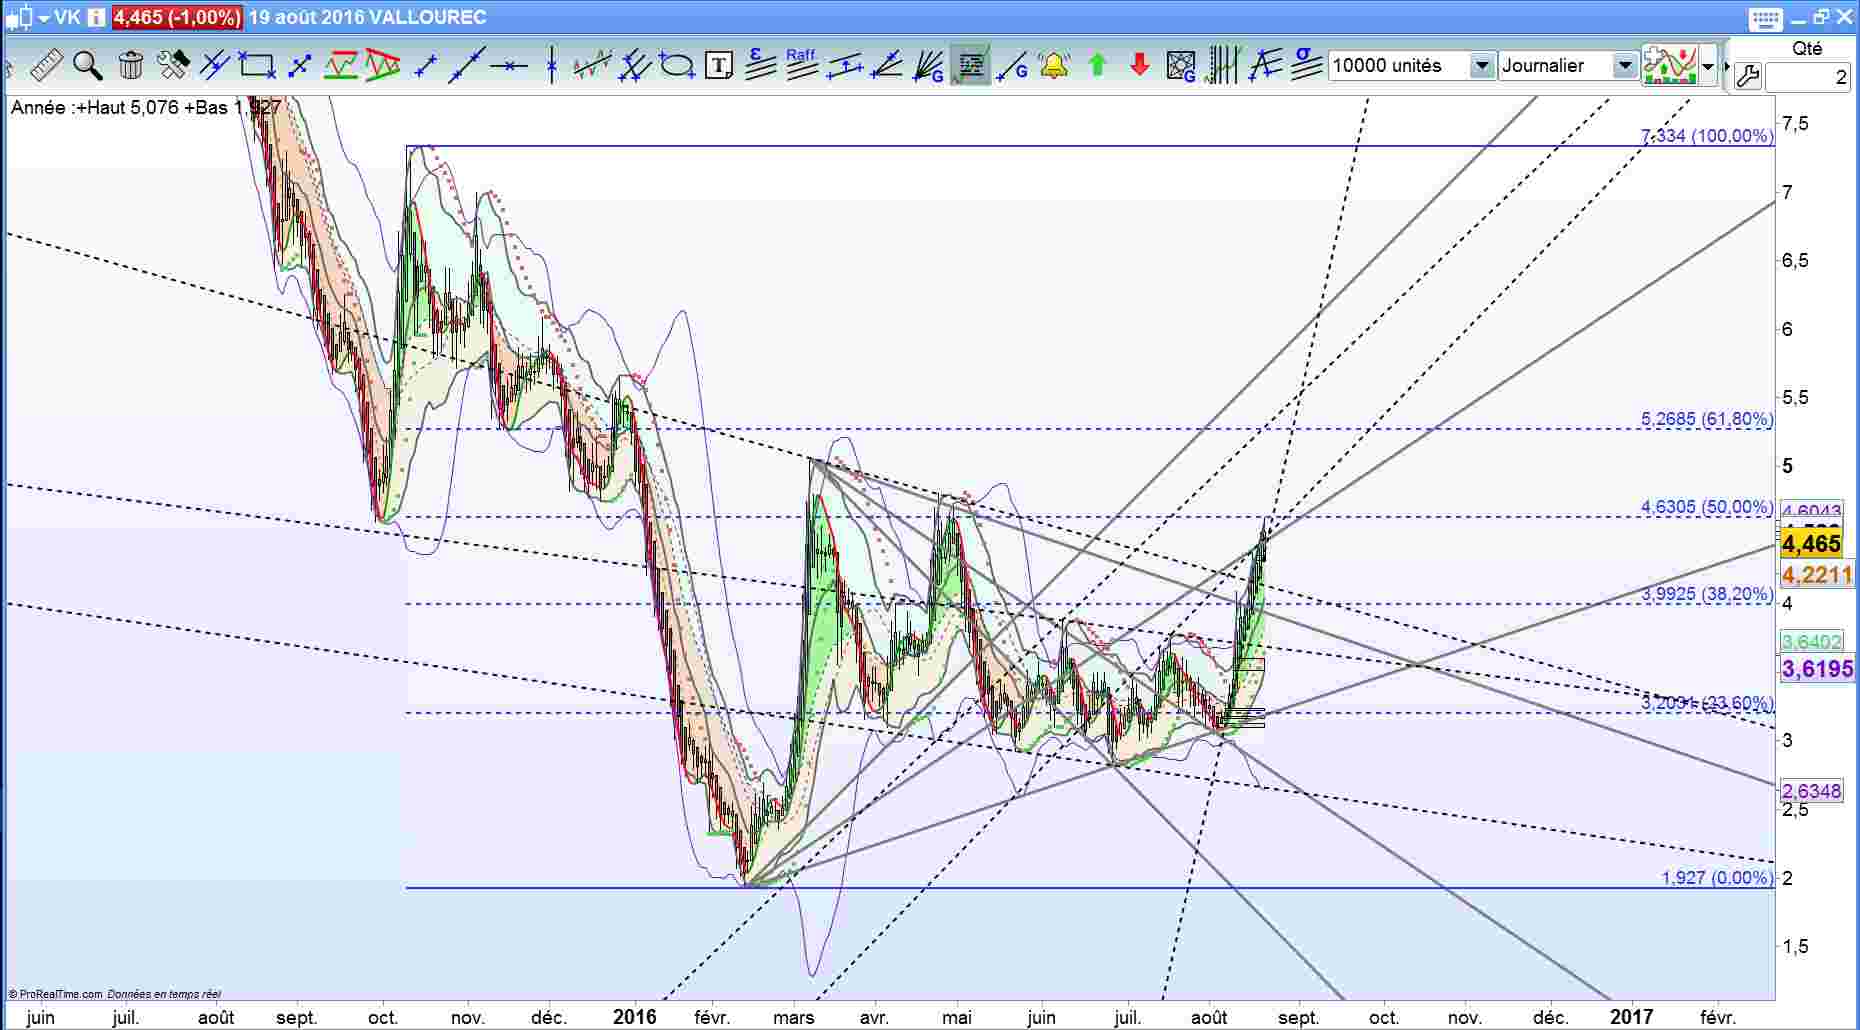Screen dimensions: 1860x1030
Task: Place a green up arrow marker
Action: (1097, 66)
